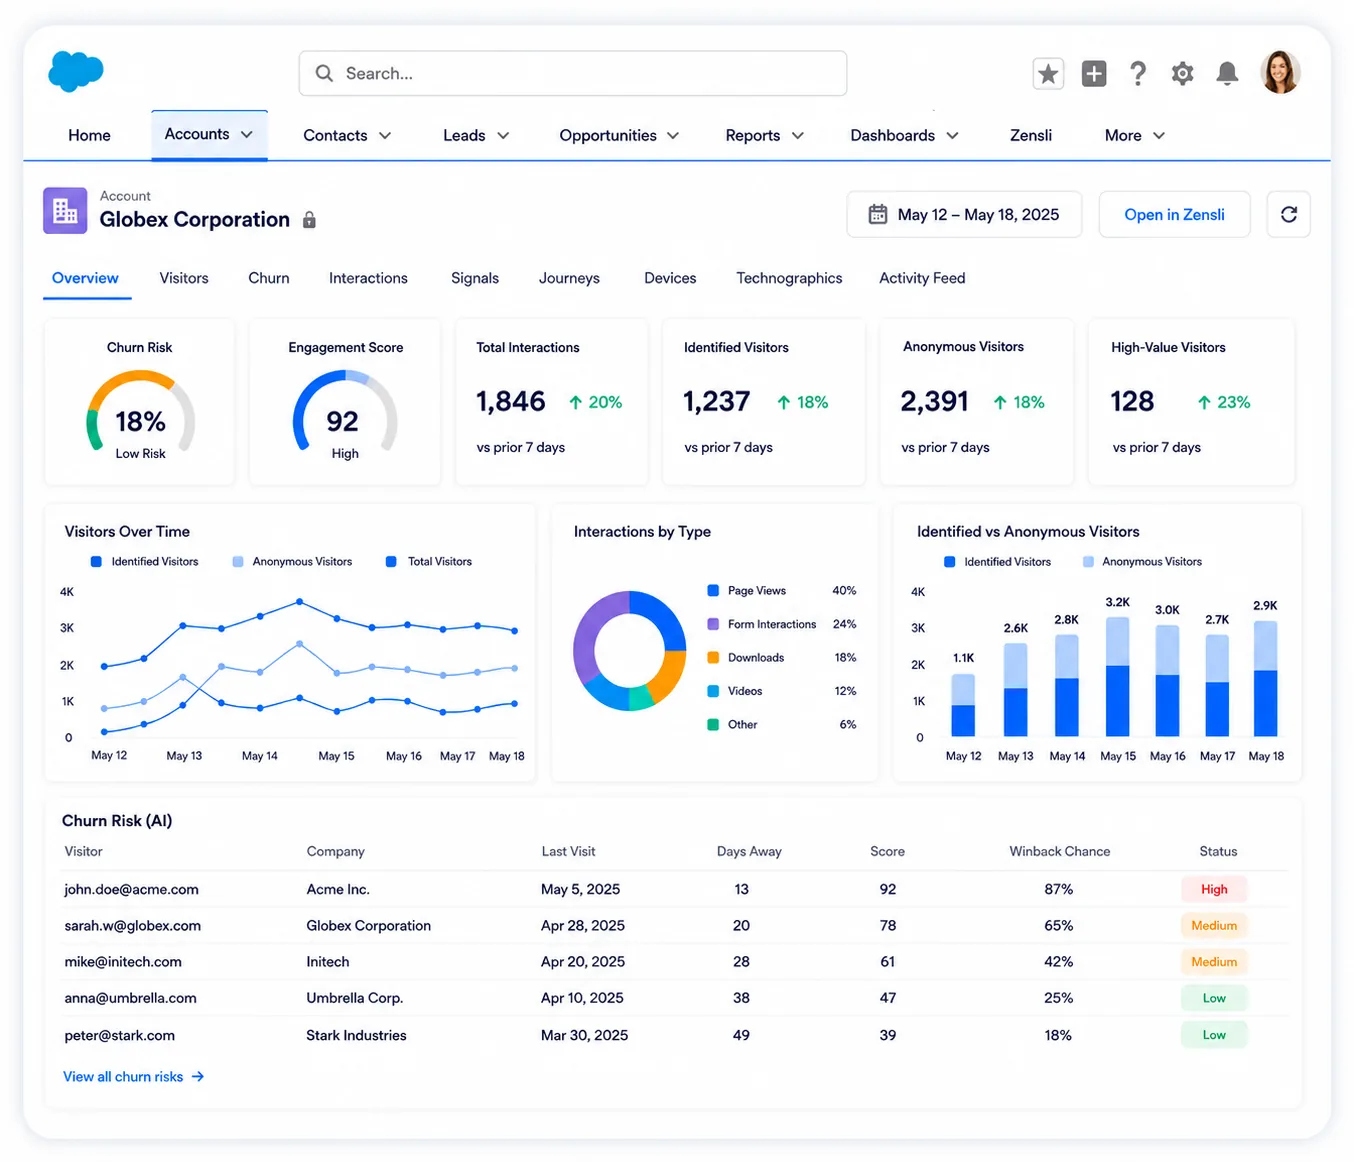Image resolution: width=1354 pixels, height=1162 pixels.
Task: Toggle Anonymous Visitors legend in bar chart
Action: click(x=1142, y=562)
